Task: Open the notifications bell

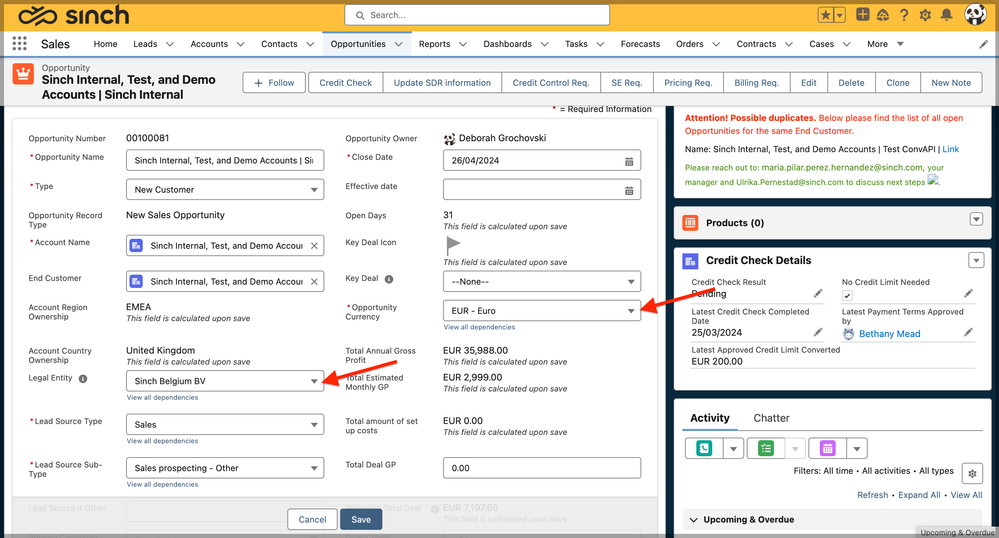Action: (947, 15)
